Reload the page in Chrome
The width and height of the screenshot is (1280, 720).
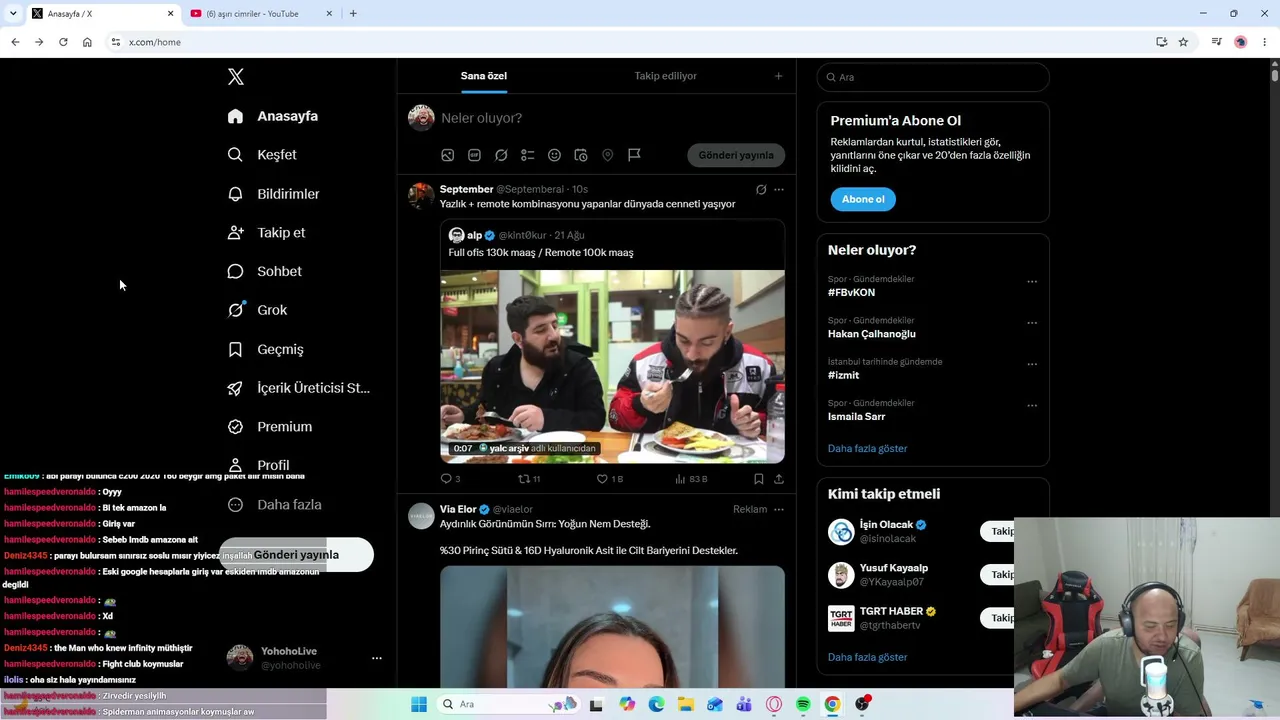(63, 42)
